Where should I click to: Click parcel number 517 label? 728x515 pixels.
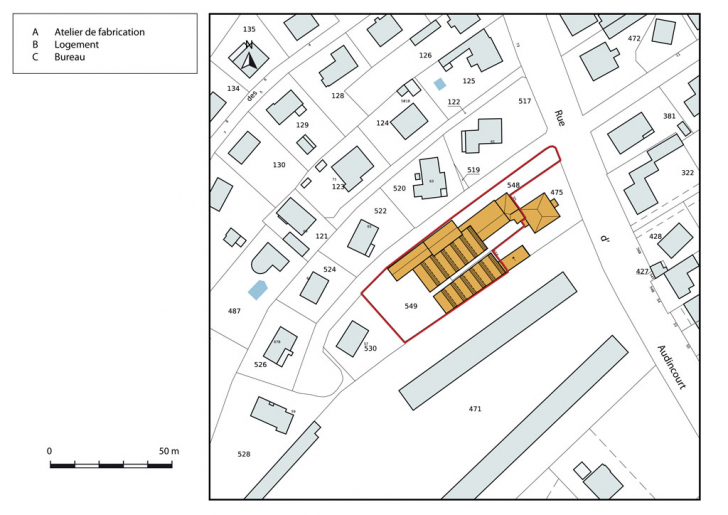click(524, 101)
